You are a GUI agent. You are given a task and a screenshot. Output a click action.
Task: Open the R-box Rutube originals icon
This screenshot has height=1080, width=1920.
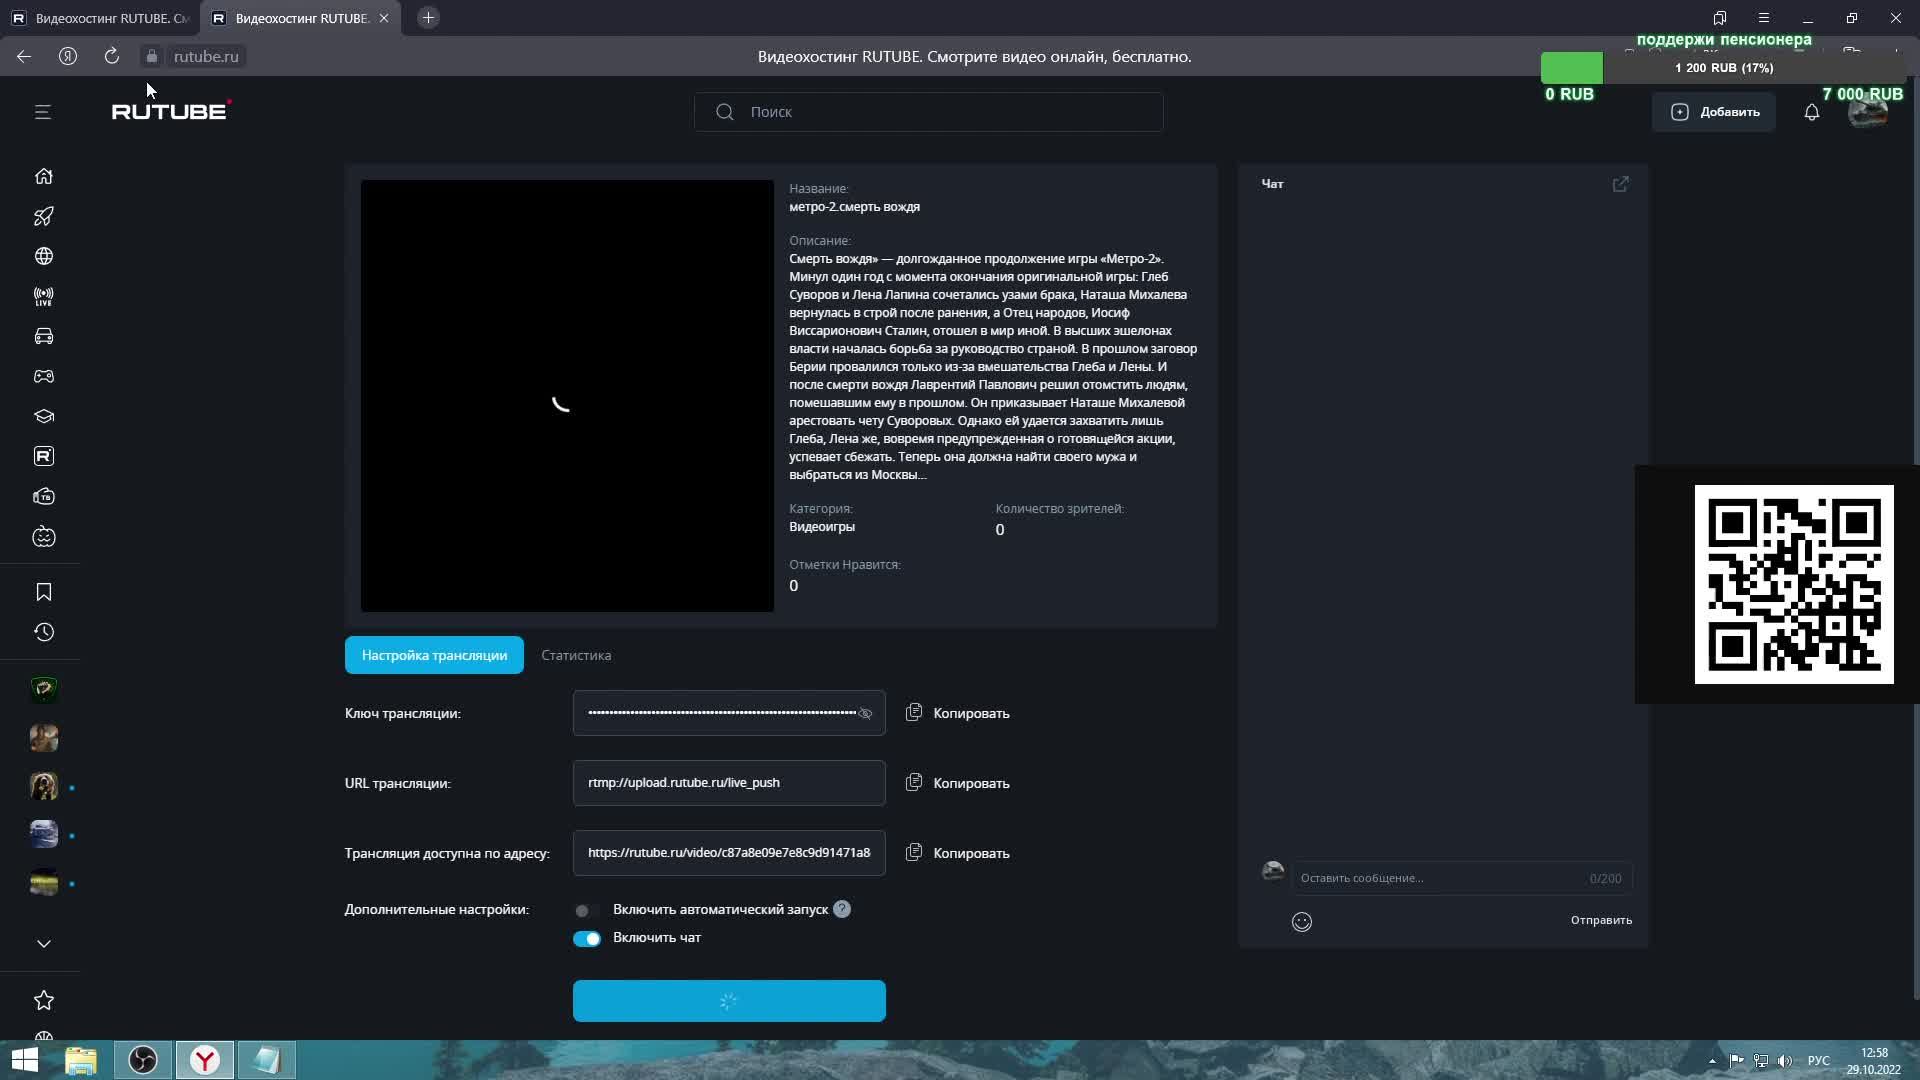44,456
